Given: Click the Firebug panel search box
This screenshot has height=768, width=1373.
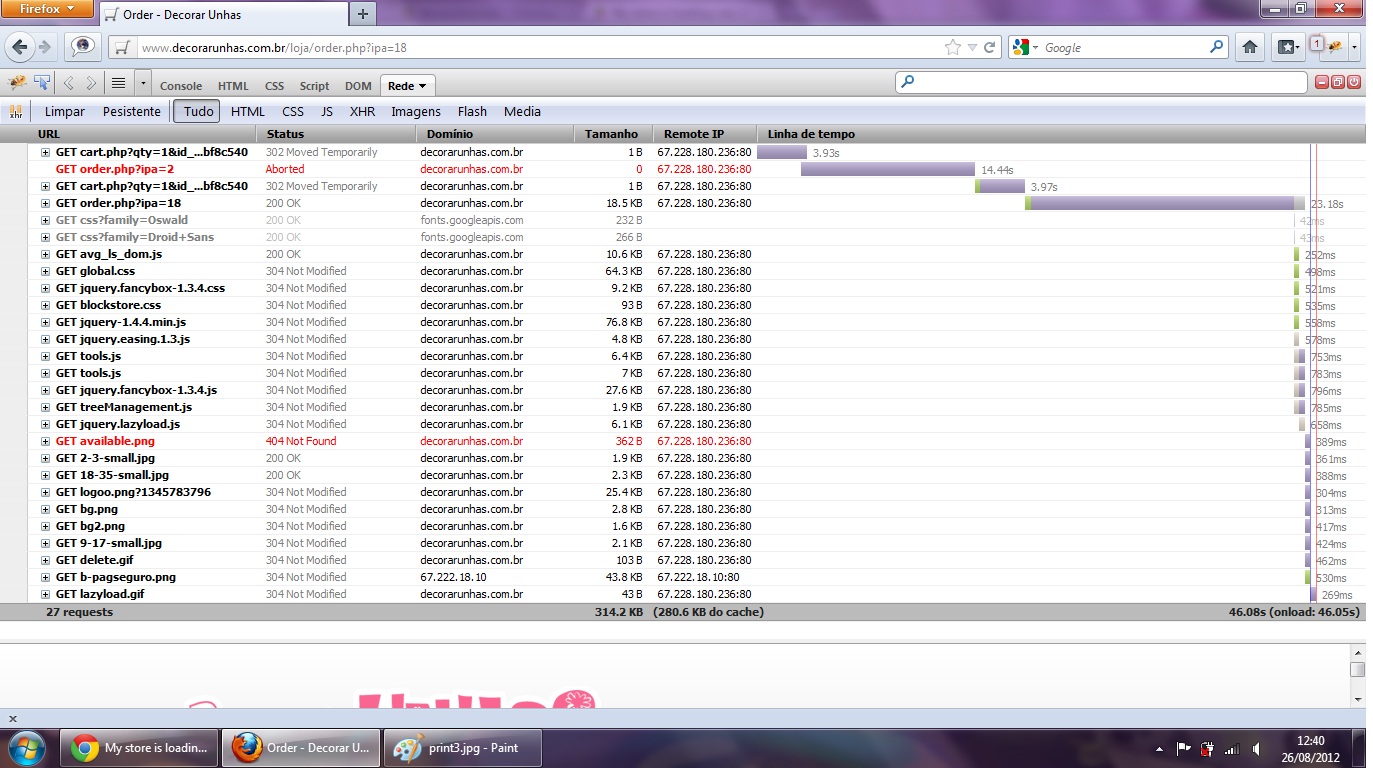Looking at the screenshot, I should (x=1101, y=83).
